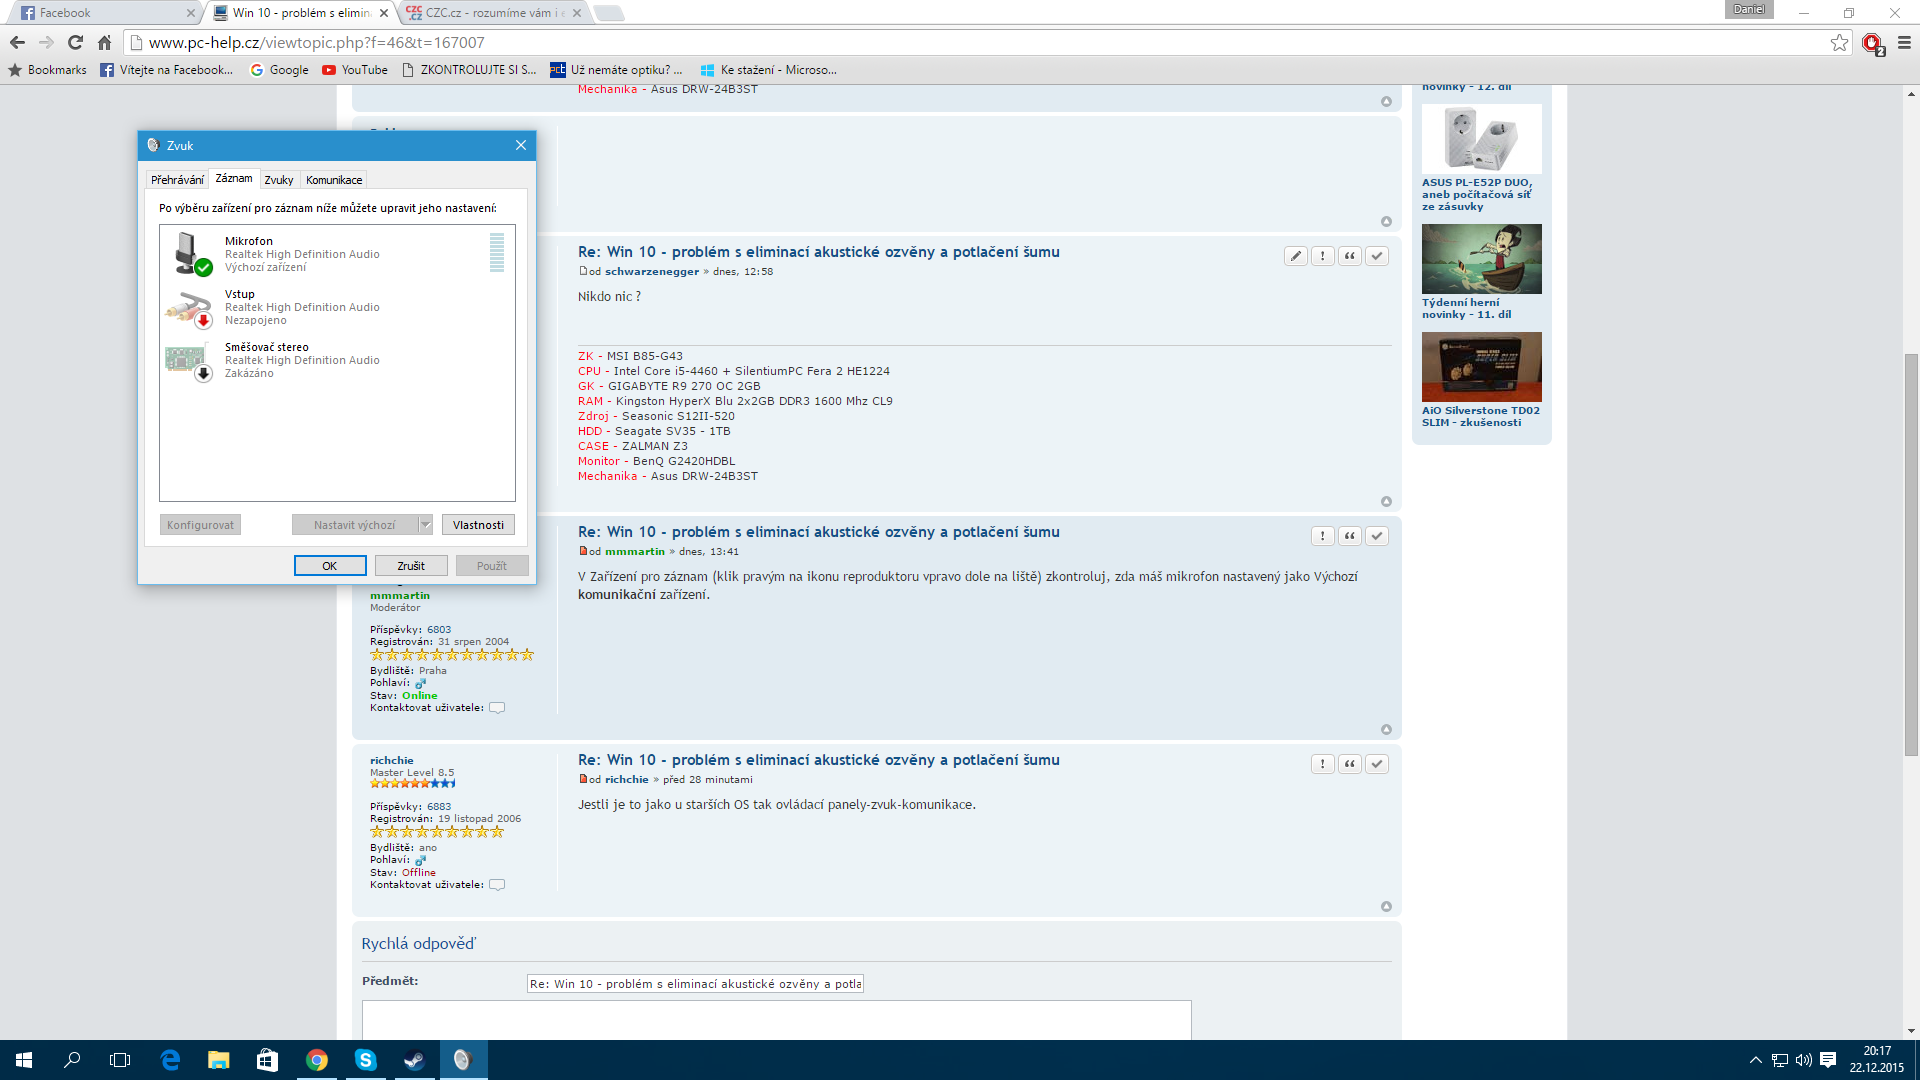The image size is (1920, 1080).
Task: Reload the page with refresh icon
Action: point(75,42)
